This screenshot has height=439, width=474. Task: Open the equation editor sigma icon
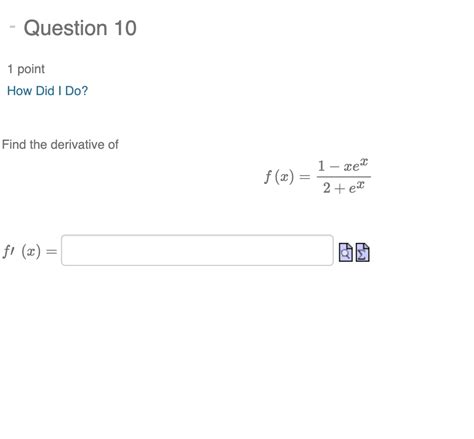[362, 252]
